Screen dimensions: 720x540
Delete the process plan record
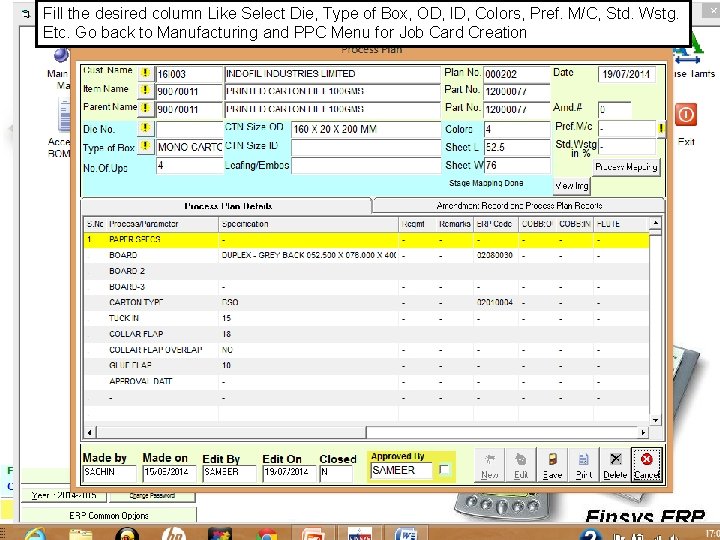(615, 465)
